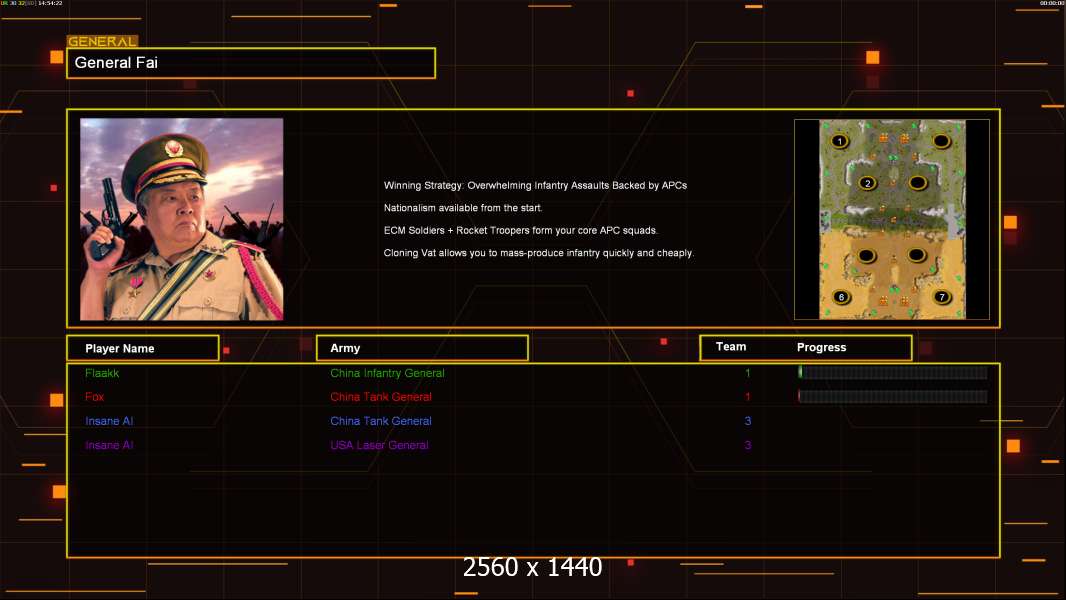The width and height of the screenshot is (1066, 600).
Task: Click the red China Tank General army entry
Action: pos(381,397)
